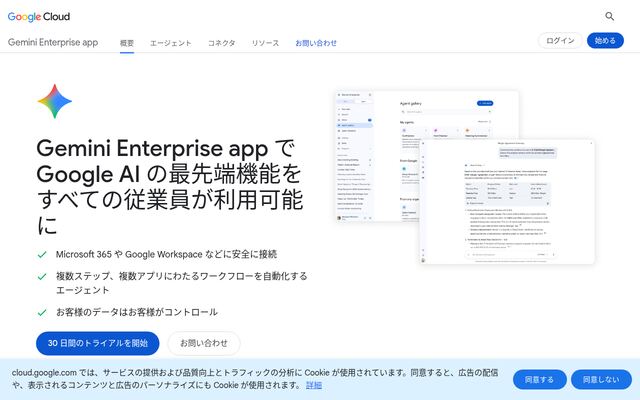Click the ログイン button

560,41
